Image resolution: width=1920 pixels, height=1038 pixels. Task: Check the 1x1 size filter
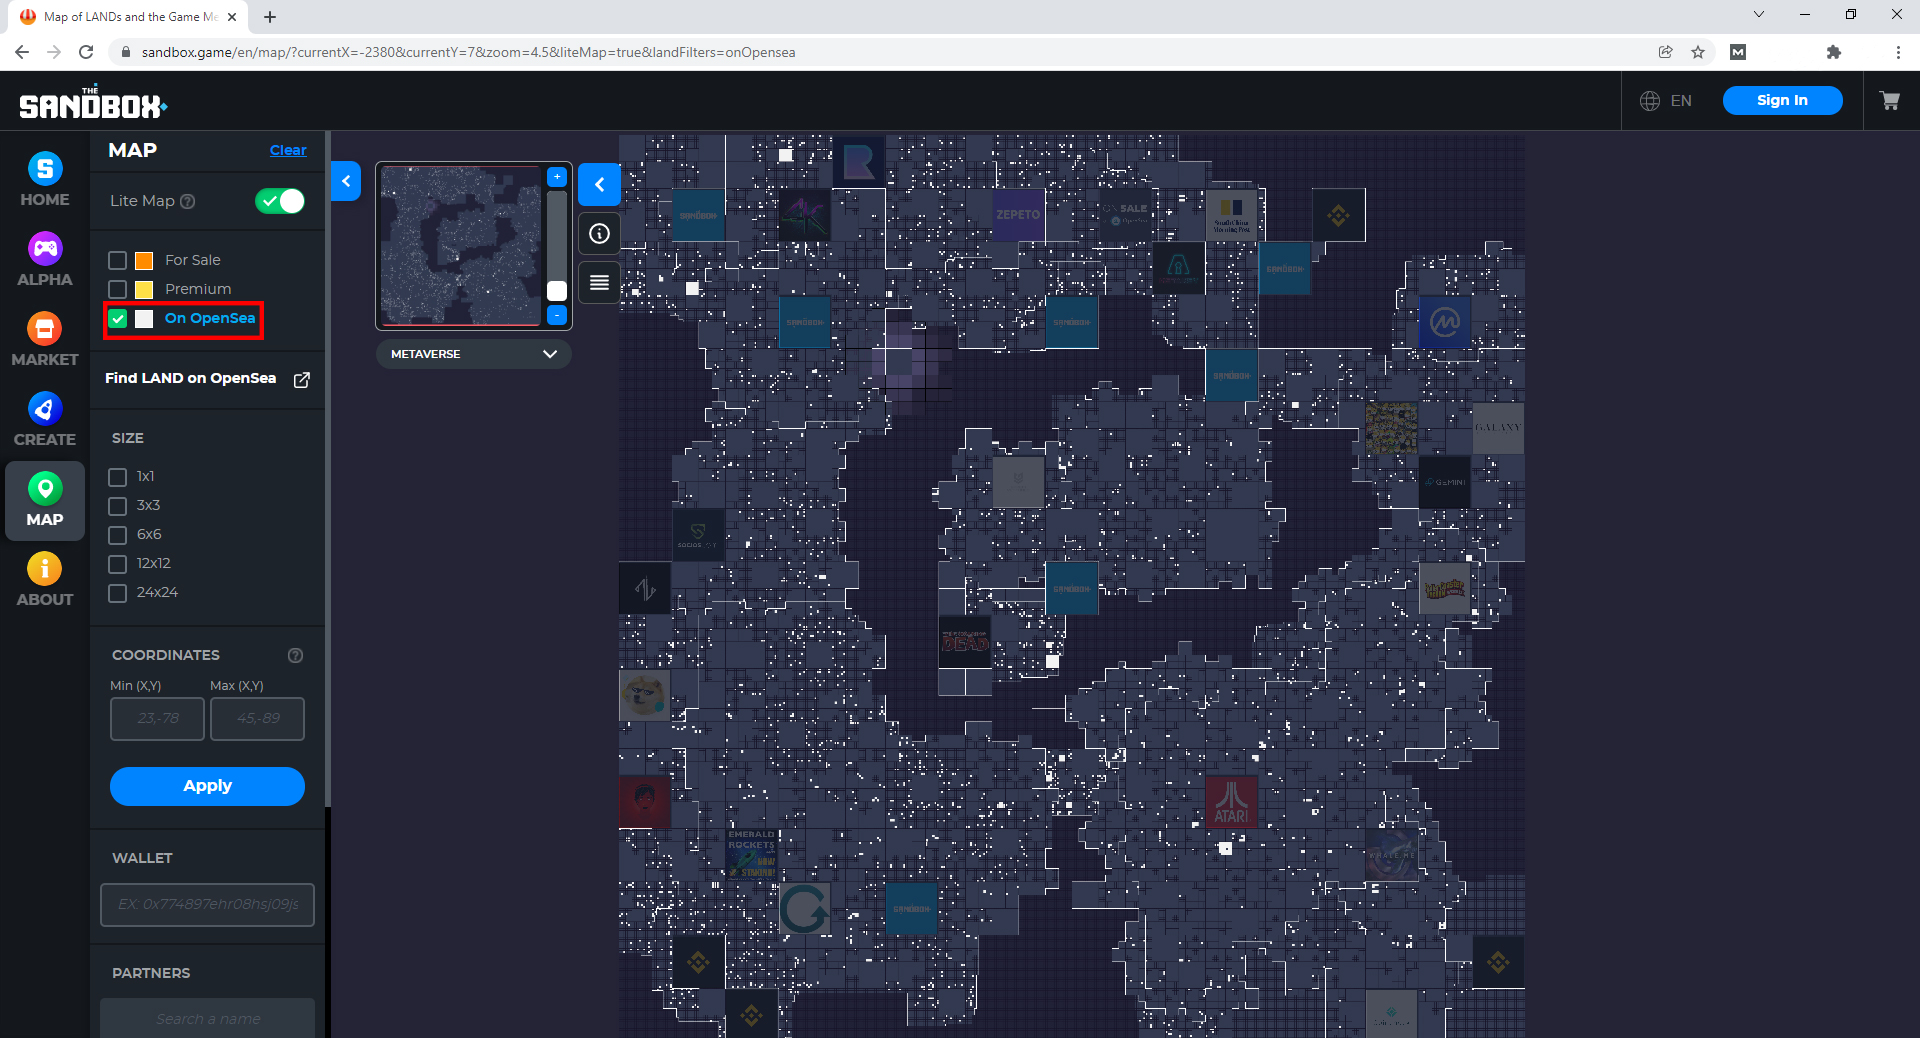point(118,477)
